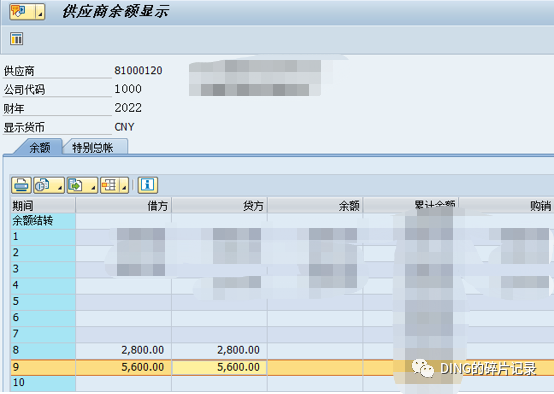Screen dimensions: 554x394
Task: Select the period 2 row header
Action: (43, 253)
